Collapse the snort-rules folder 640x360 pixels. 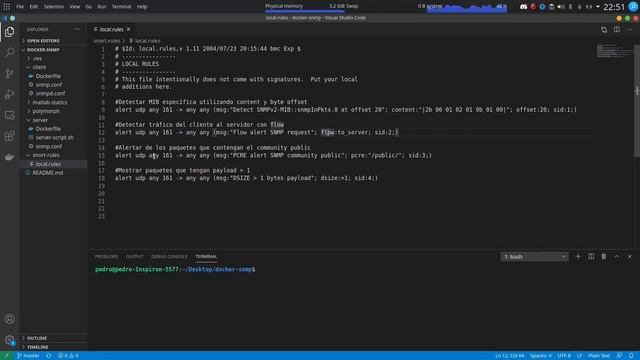pos(53,155)
